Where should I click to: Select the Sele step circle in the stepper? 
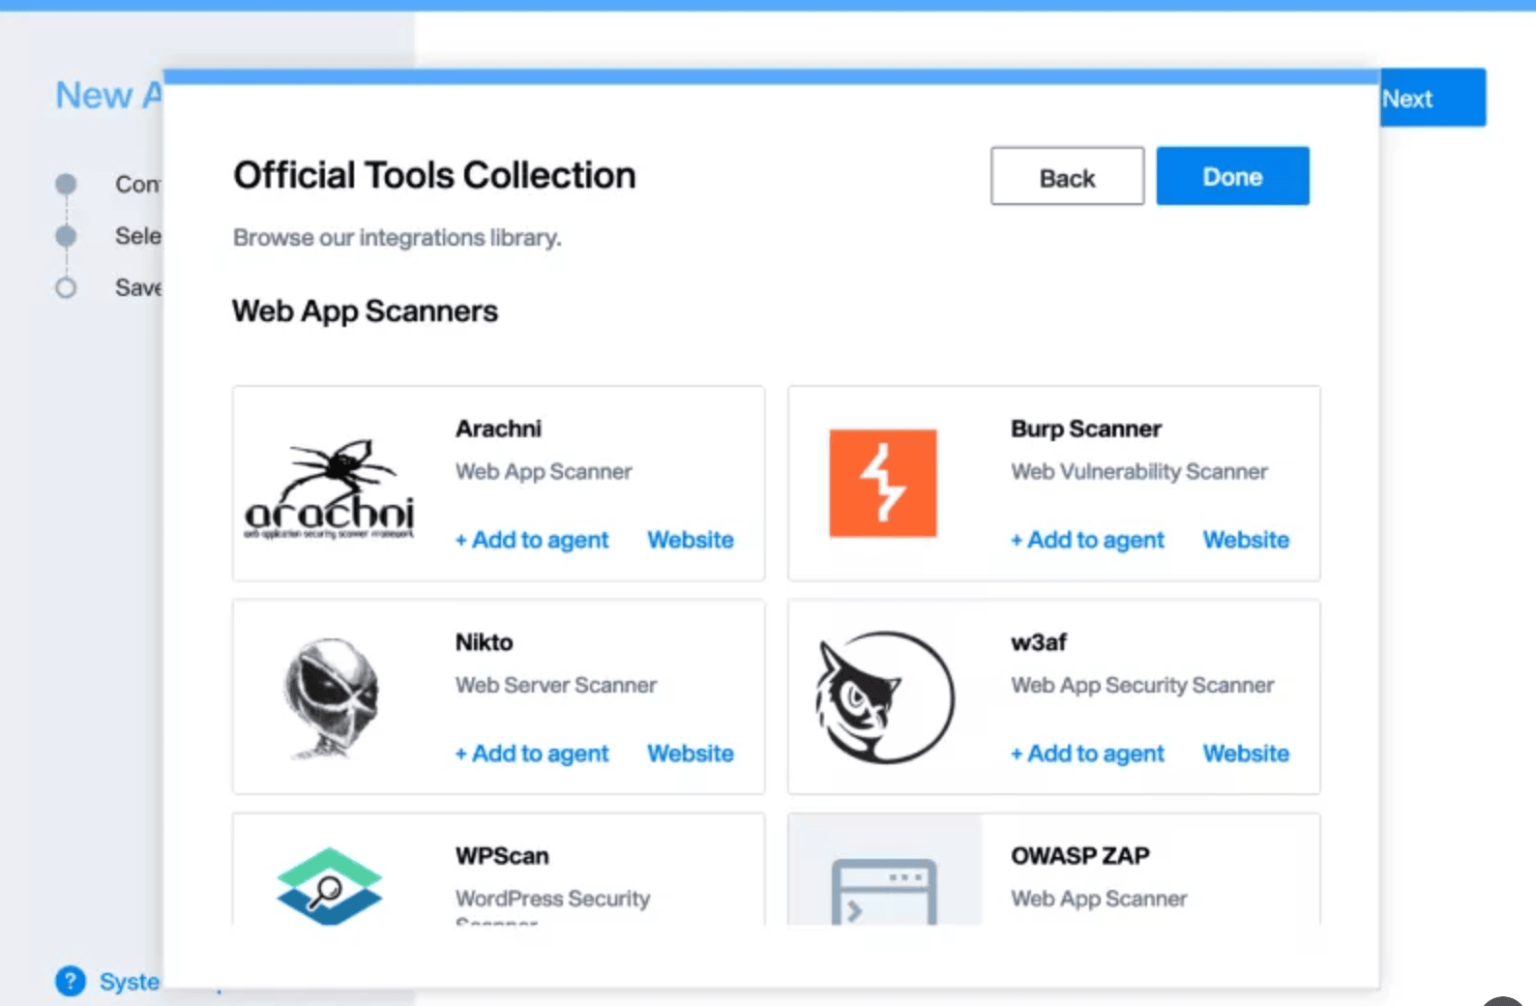tap(65, 236)
